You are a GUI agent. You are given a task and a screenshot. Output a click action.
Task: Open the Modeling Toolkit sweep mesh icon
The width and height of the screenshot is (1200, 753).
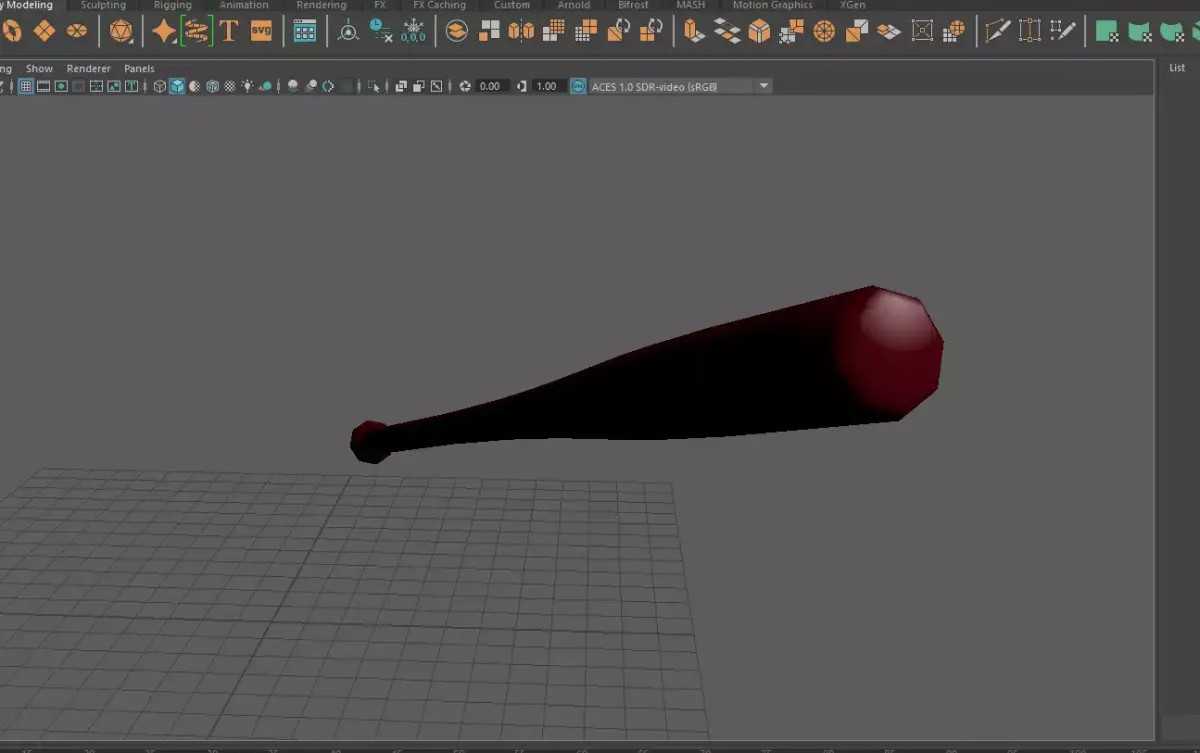click(196, 31)
